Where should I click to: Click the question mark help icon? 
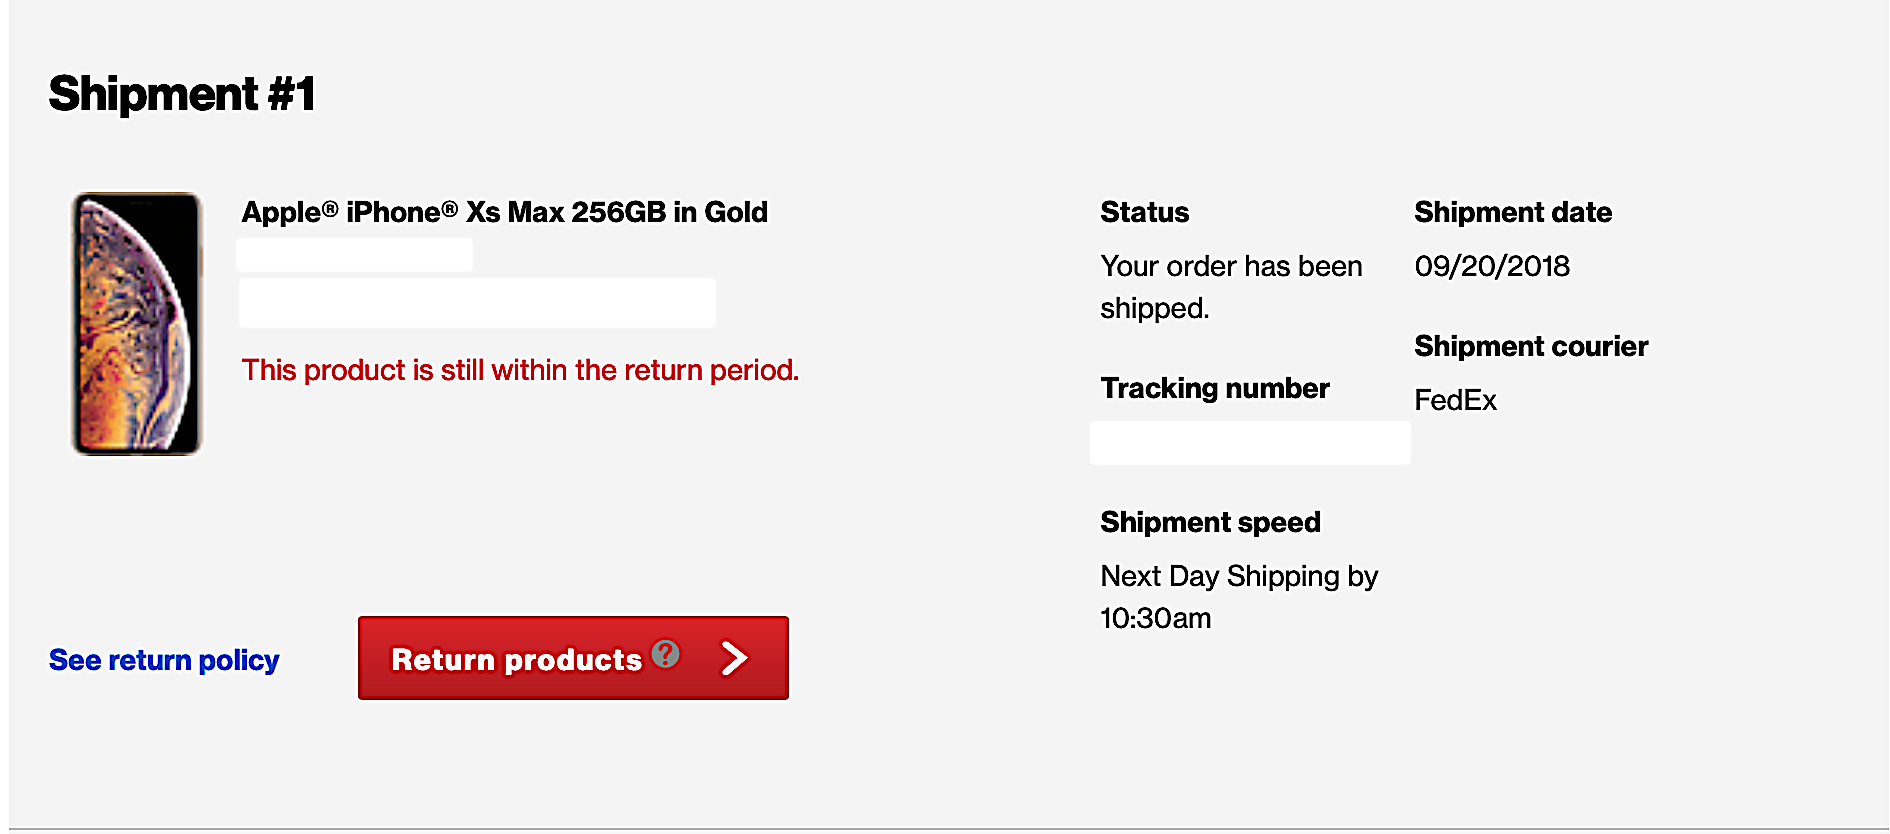click(665, 654)
